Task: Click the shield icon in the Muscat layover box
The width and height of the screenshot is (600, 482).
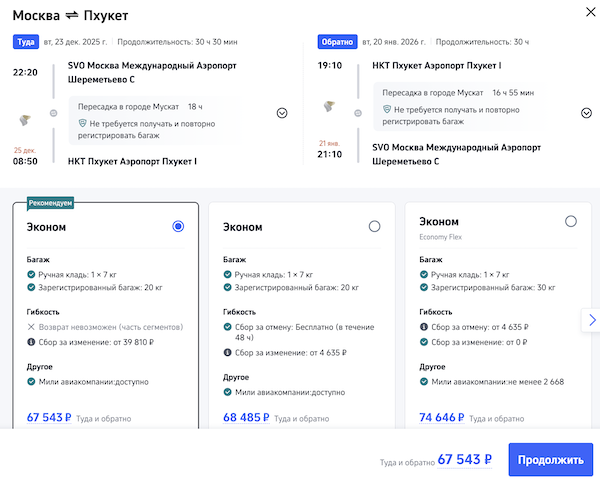Action: [83, 121]
